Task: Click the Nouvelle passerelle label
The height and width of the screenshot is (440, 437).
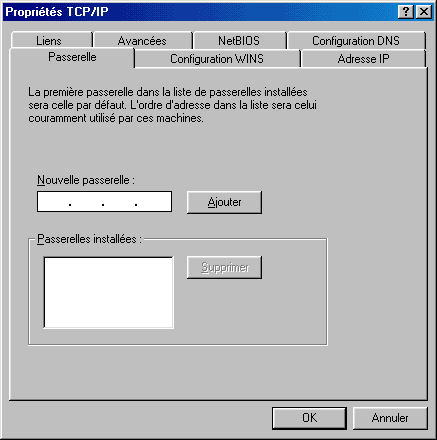Action: (86, 180)
